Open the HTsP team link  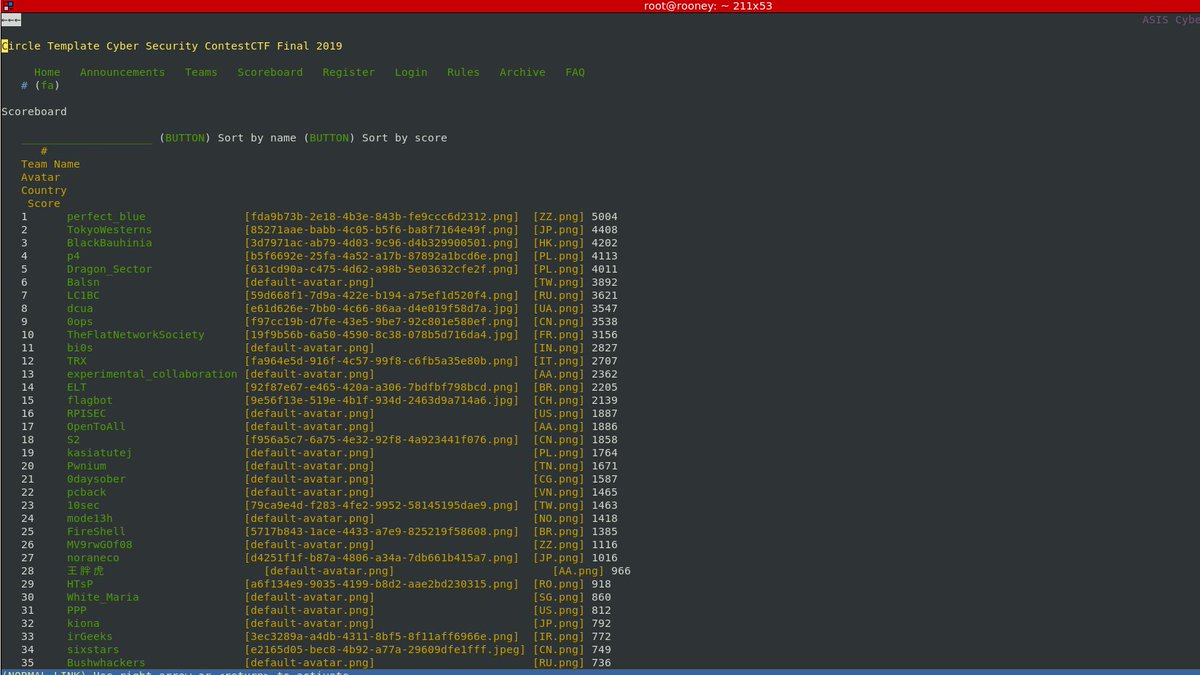point(80,584)
